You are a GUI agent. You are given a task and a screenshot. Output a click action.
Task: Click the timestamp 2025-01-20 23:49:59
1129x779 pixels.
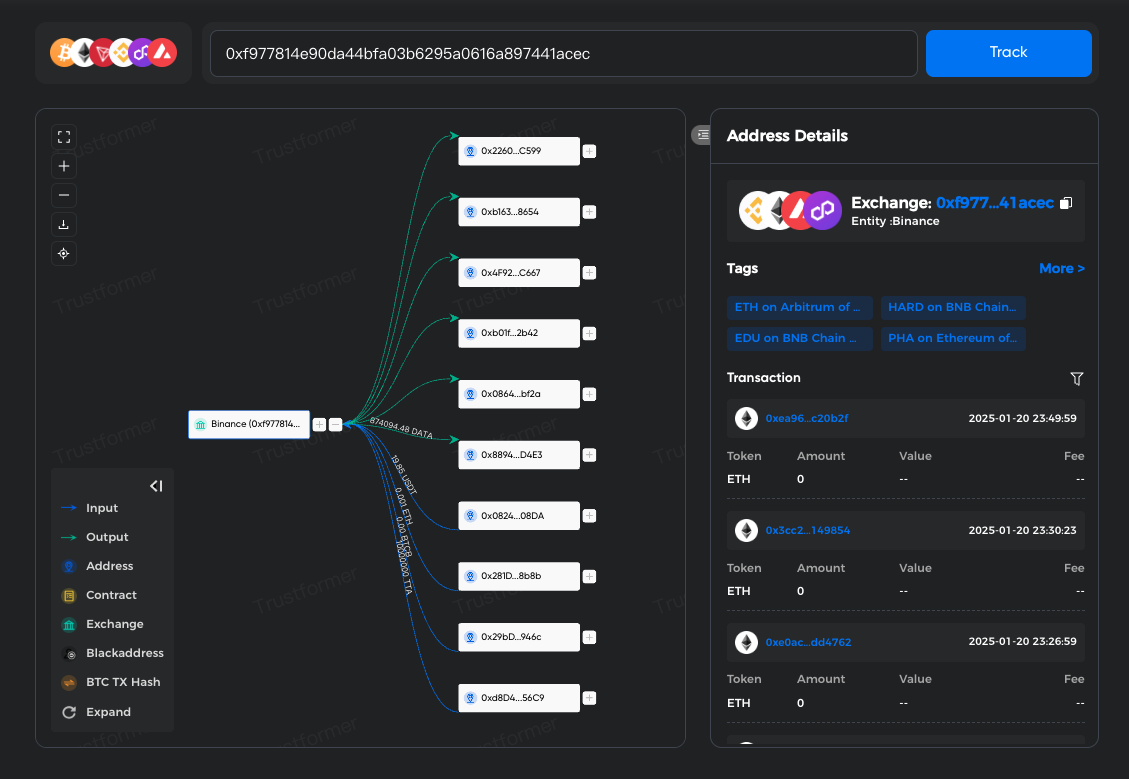coord(1022,418)
